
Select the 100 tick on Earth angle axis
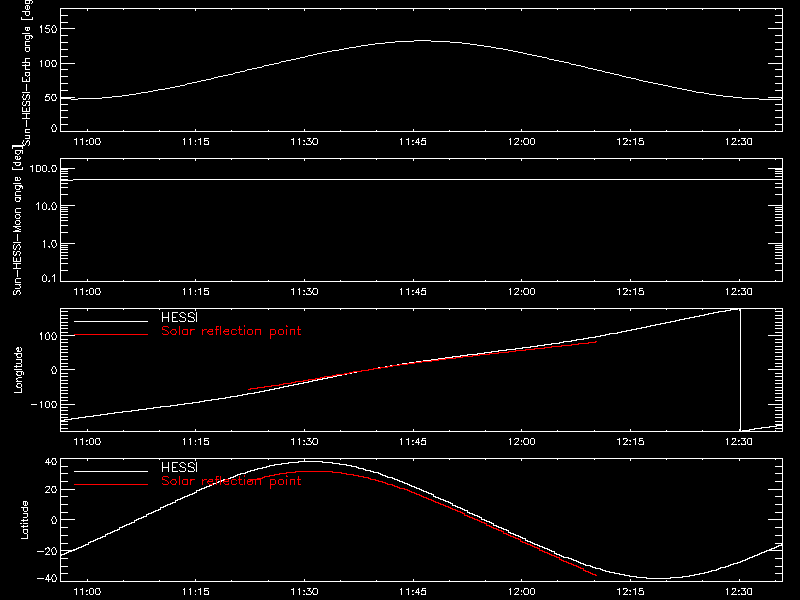48,64
